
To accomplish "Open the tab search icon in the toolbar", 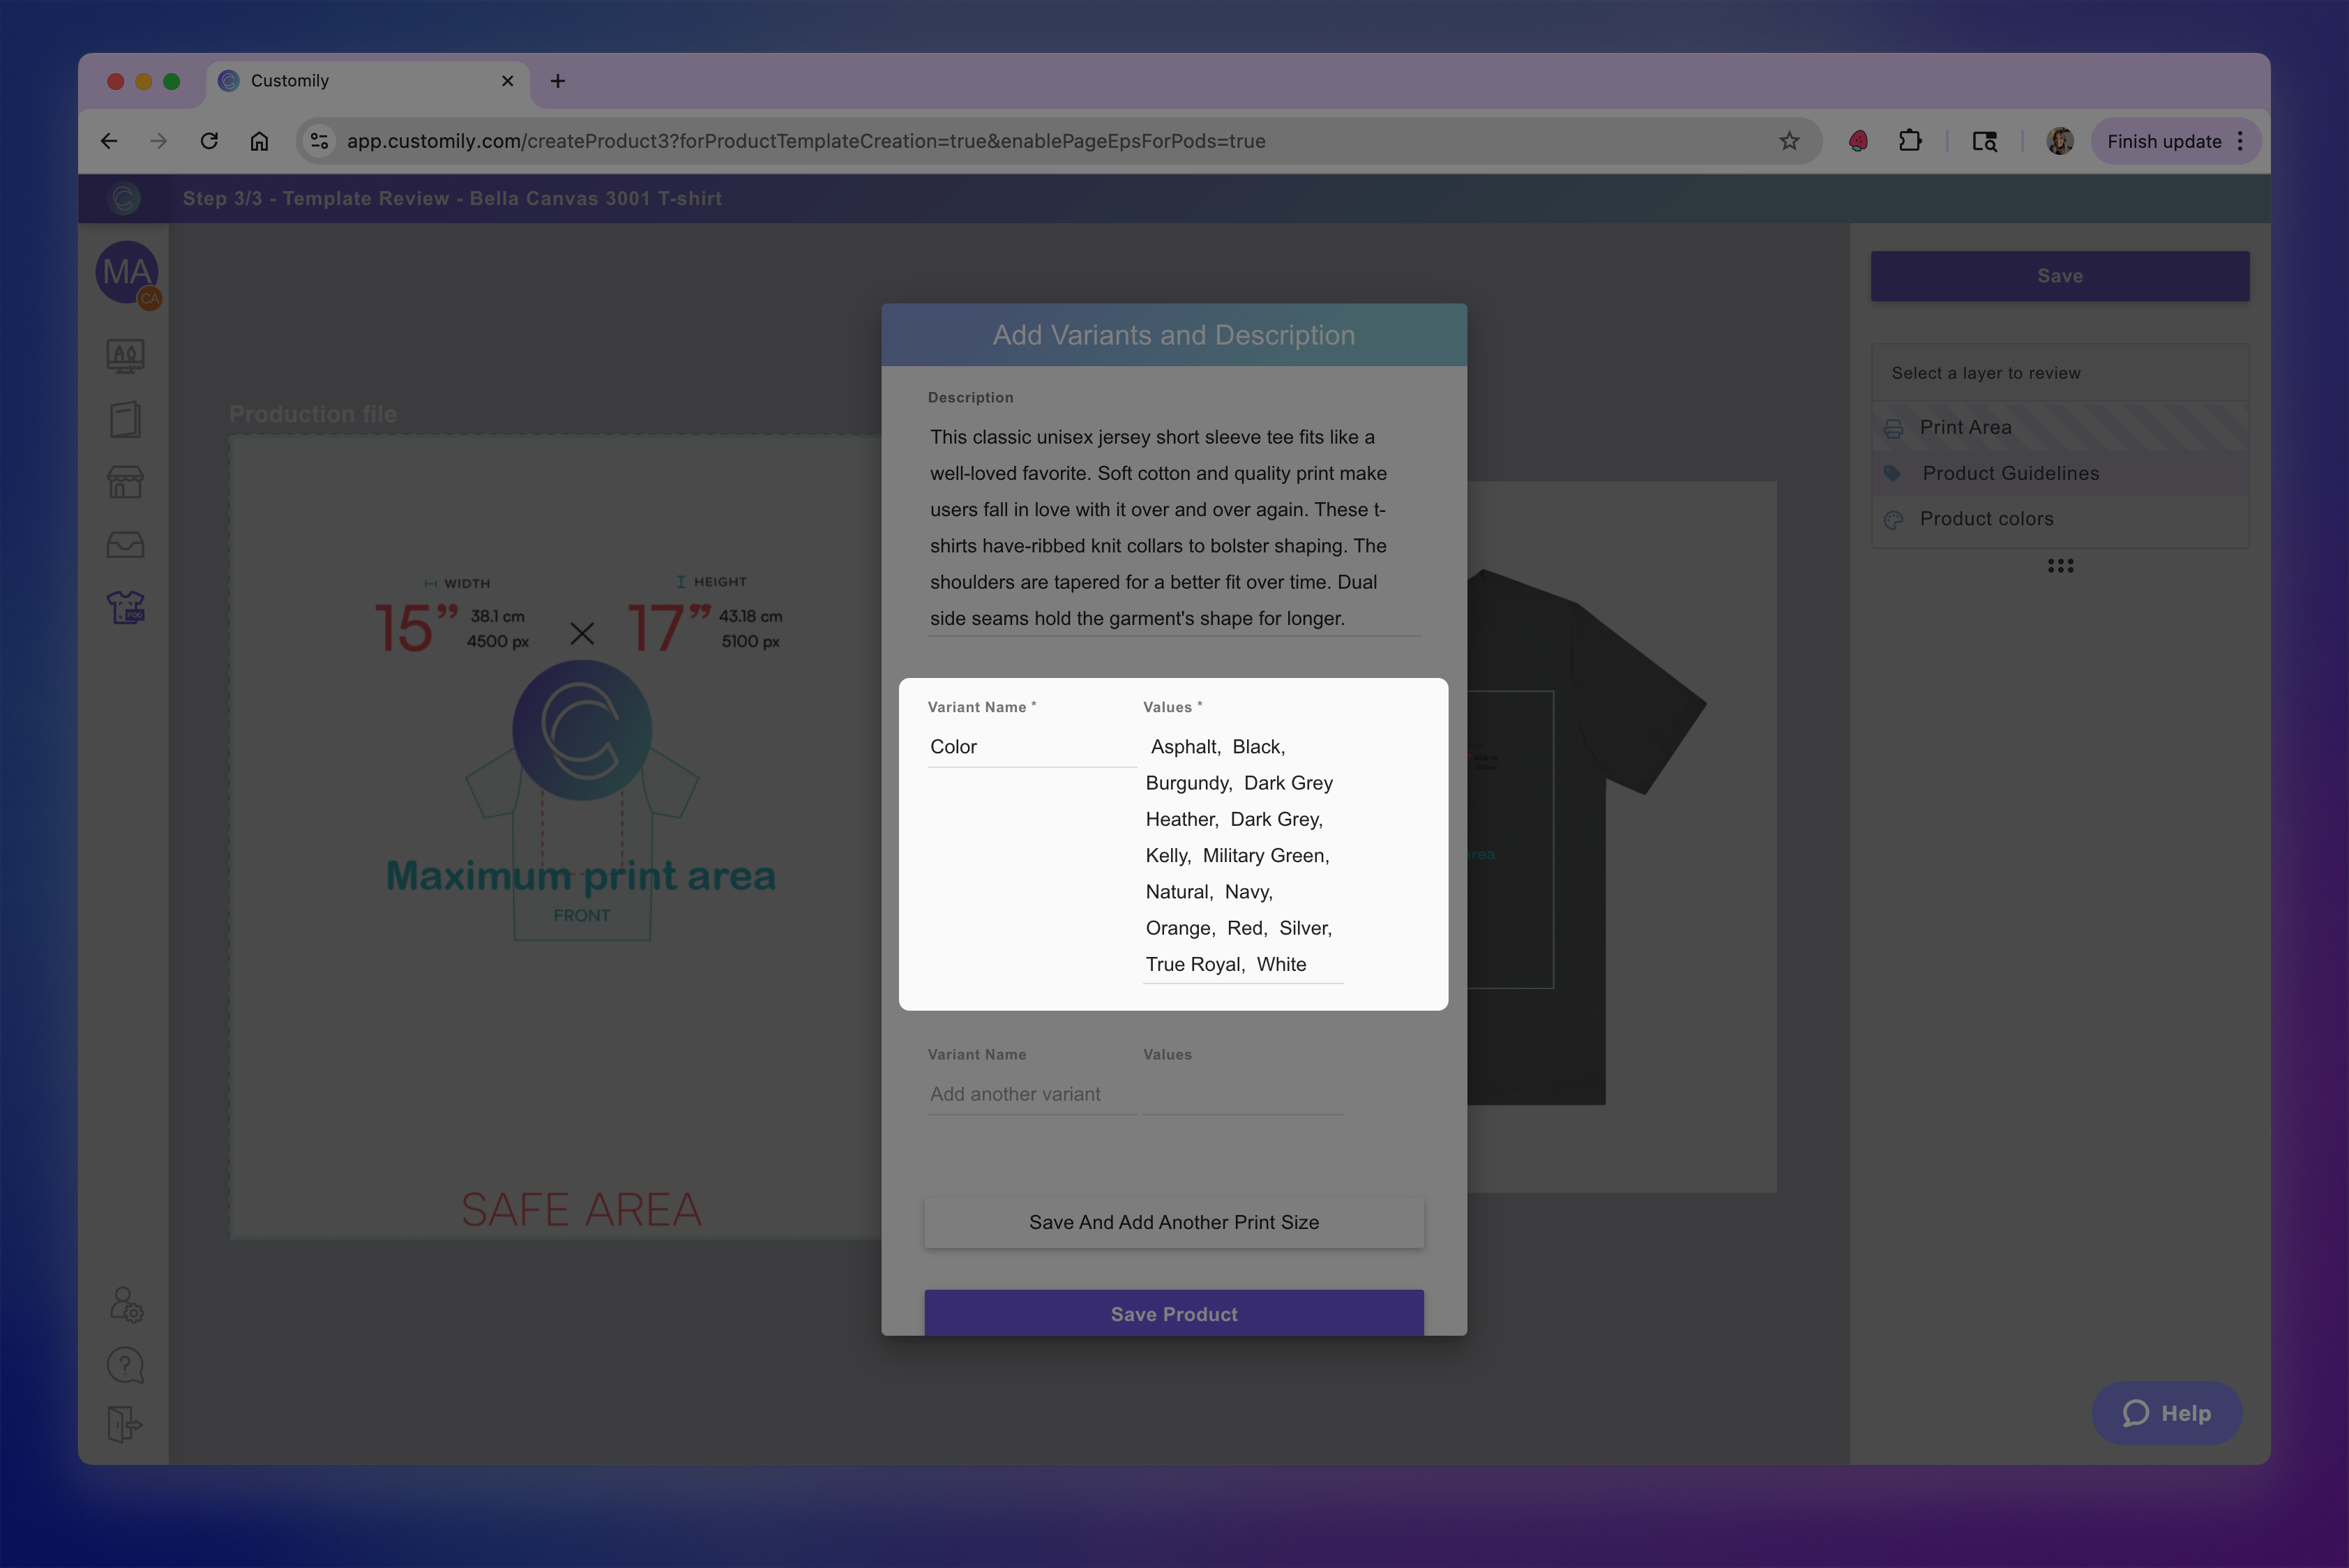I will tap(1985, 141).
